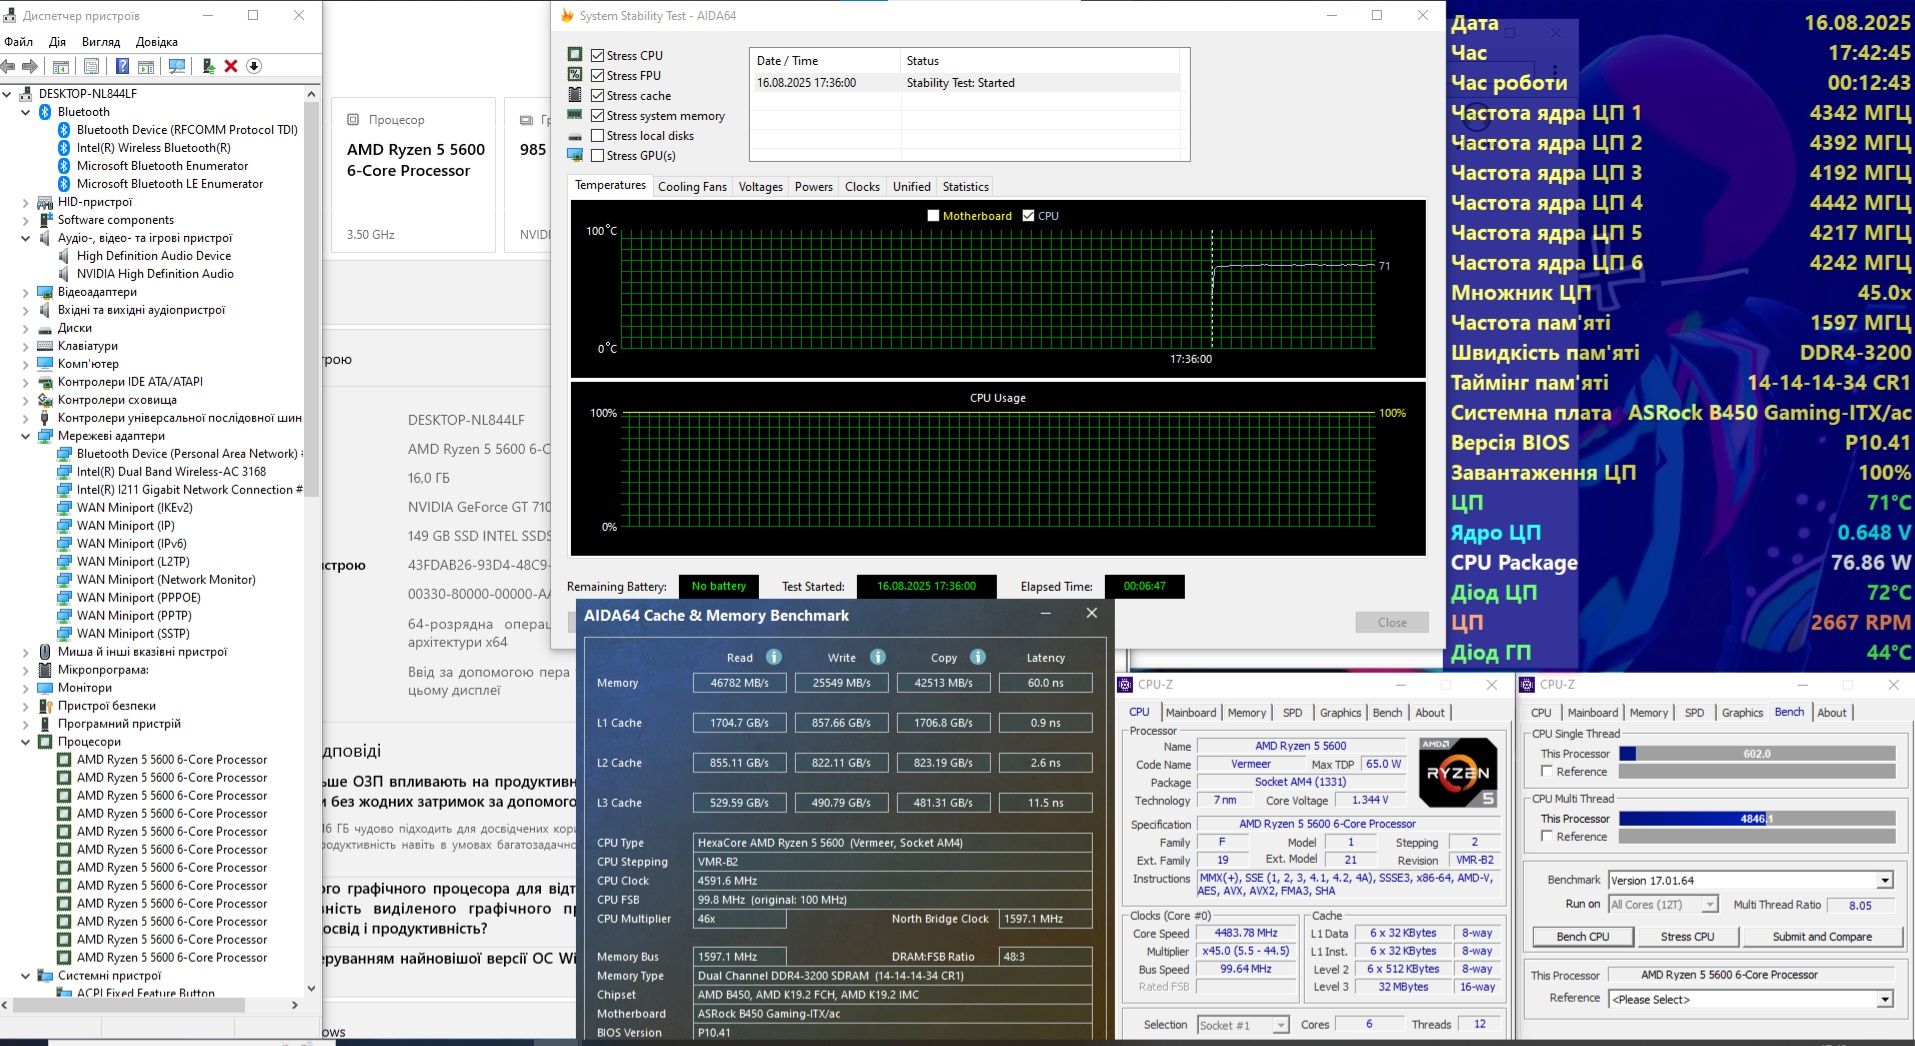Uncheck the Stress system memory checkbox
Viewport: 1915px width, 1046px height.
(597, 115)
